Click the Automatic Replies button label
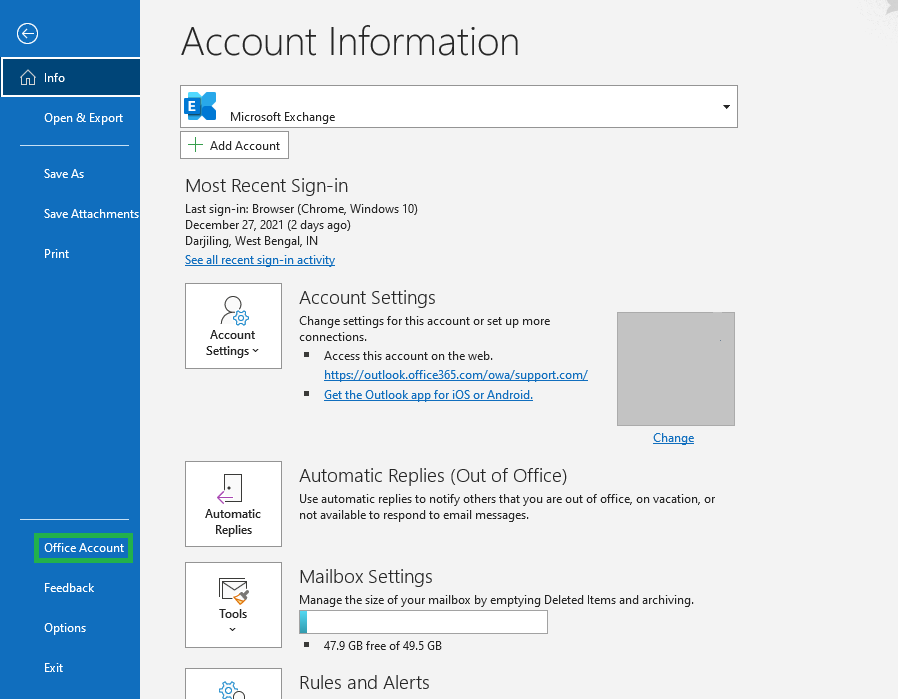The height and width of the screenshot is (699, 898). click(x=233, y=522)
